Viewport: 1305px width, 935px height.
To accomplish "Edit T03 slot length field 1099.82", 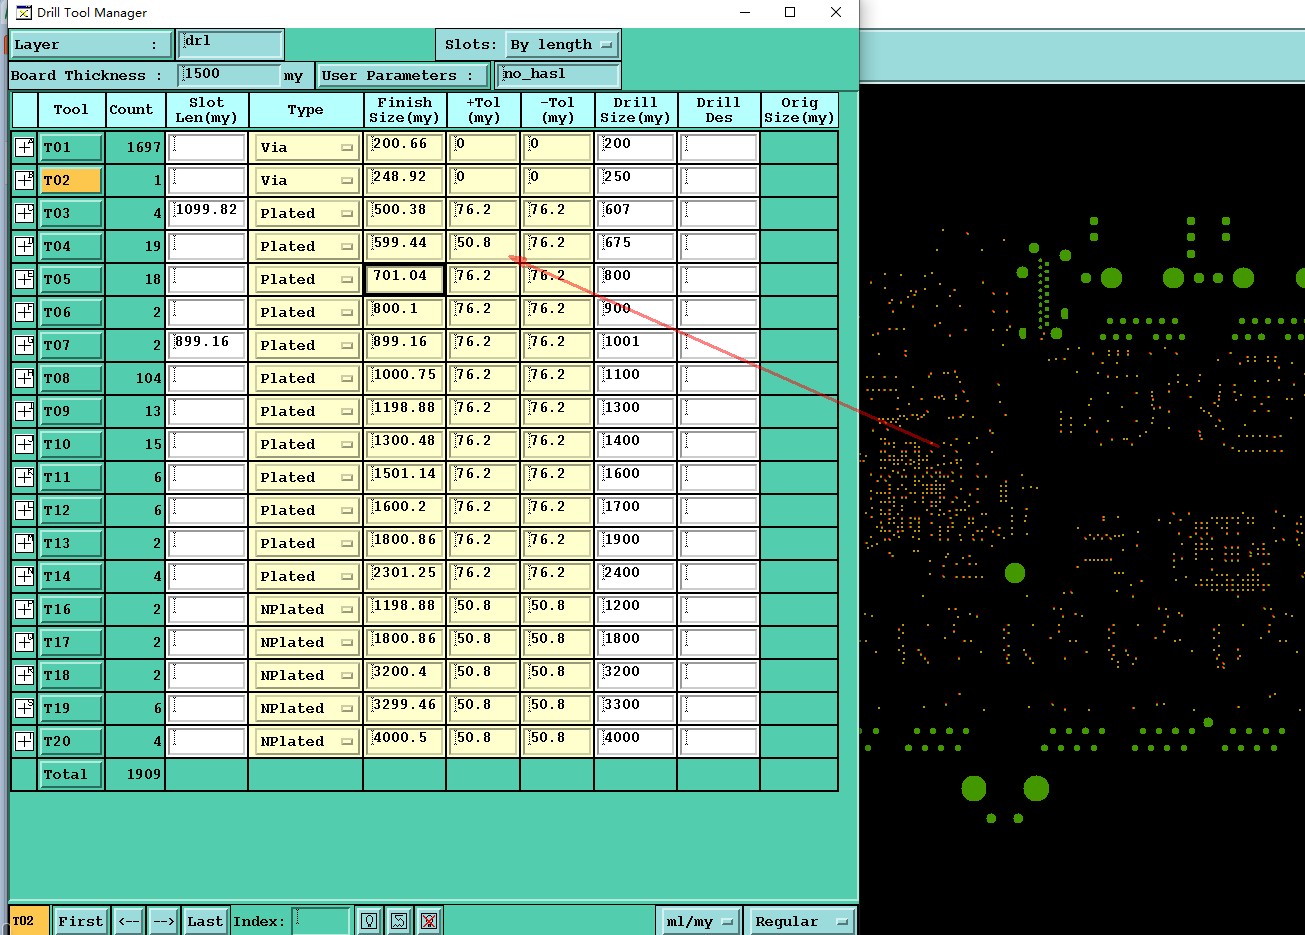I will click(207, 213).
